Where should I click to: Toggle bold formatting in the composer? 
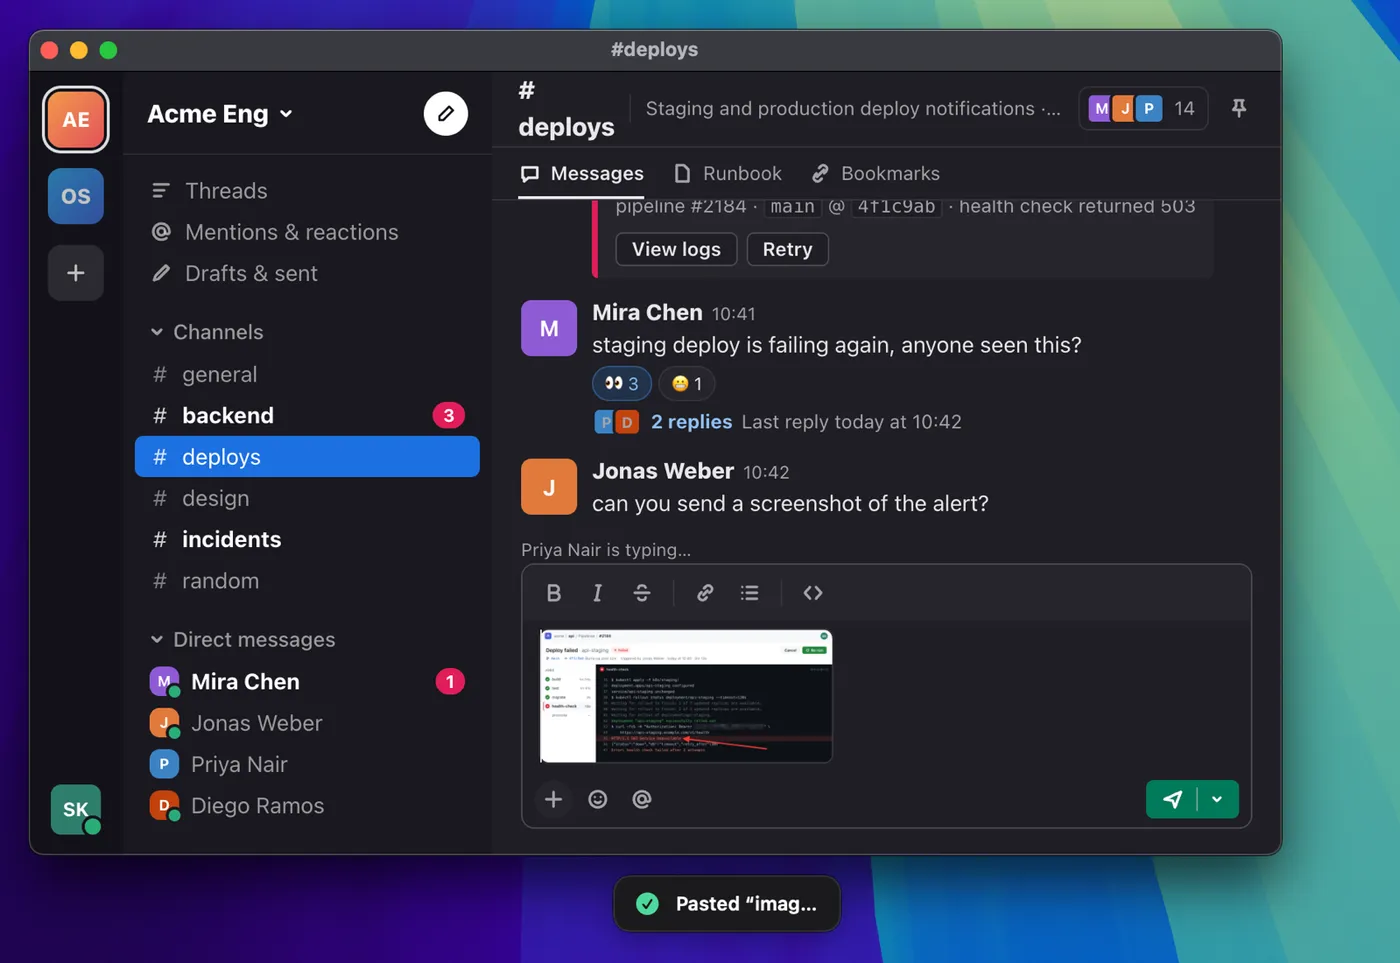[x=553, y=593]
